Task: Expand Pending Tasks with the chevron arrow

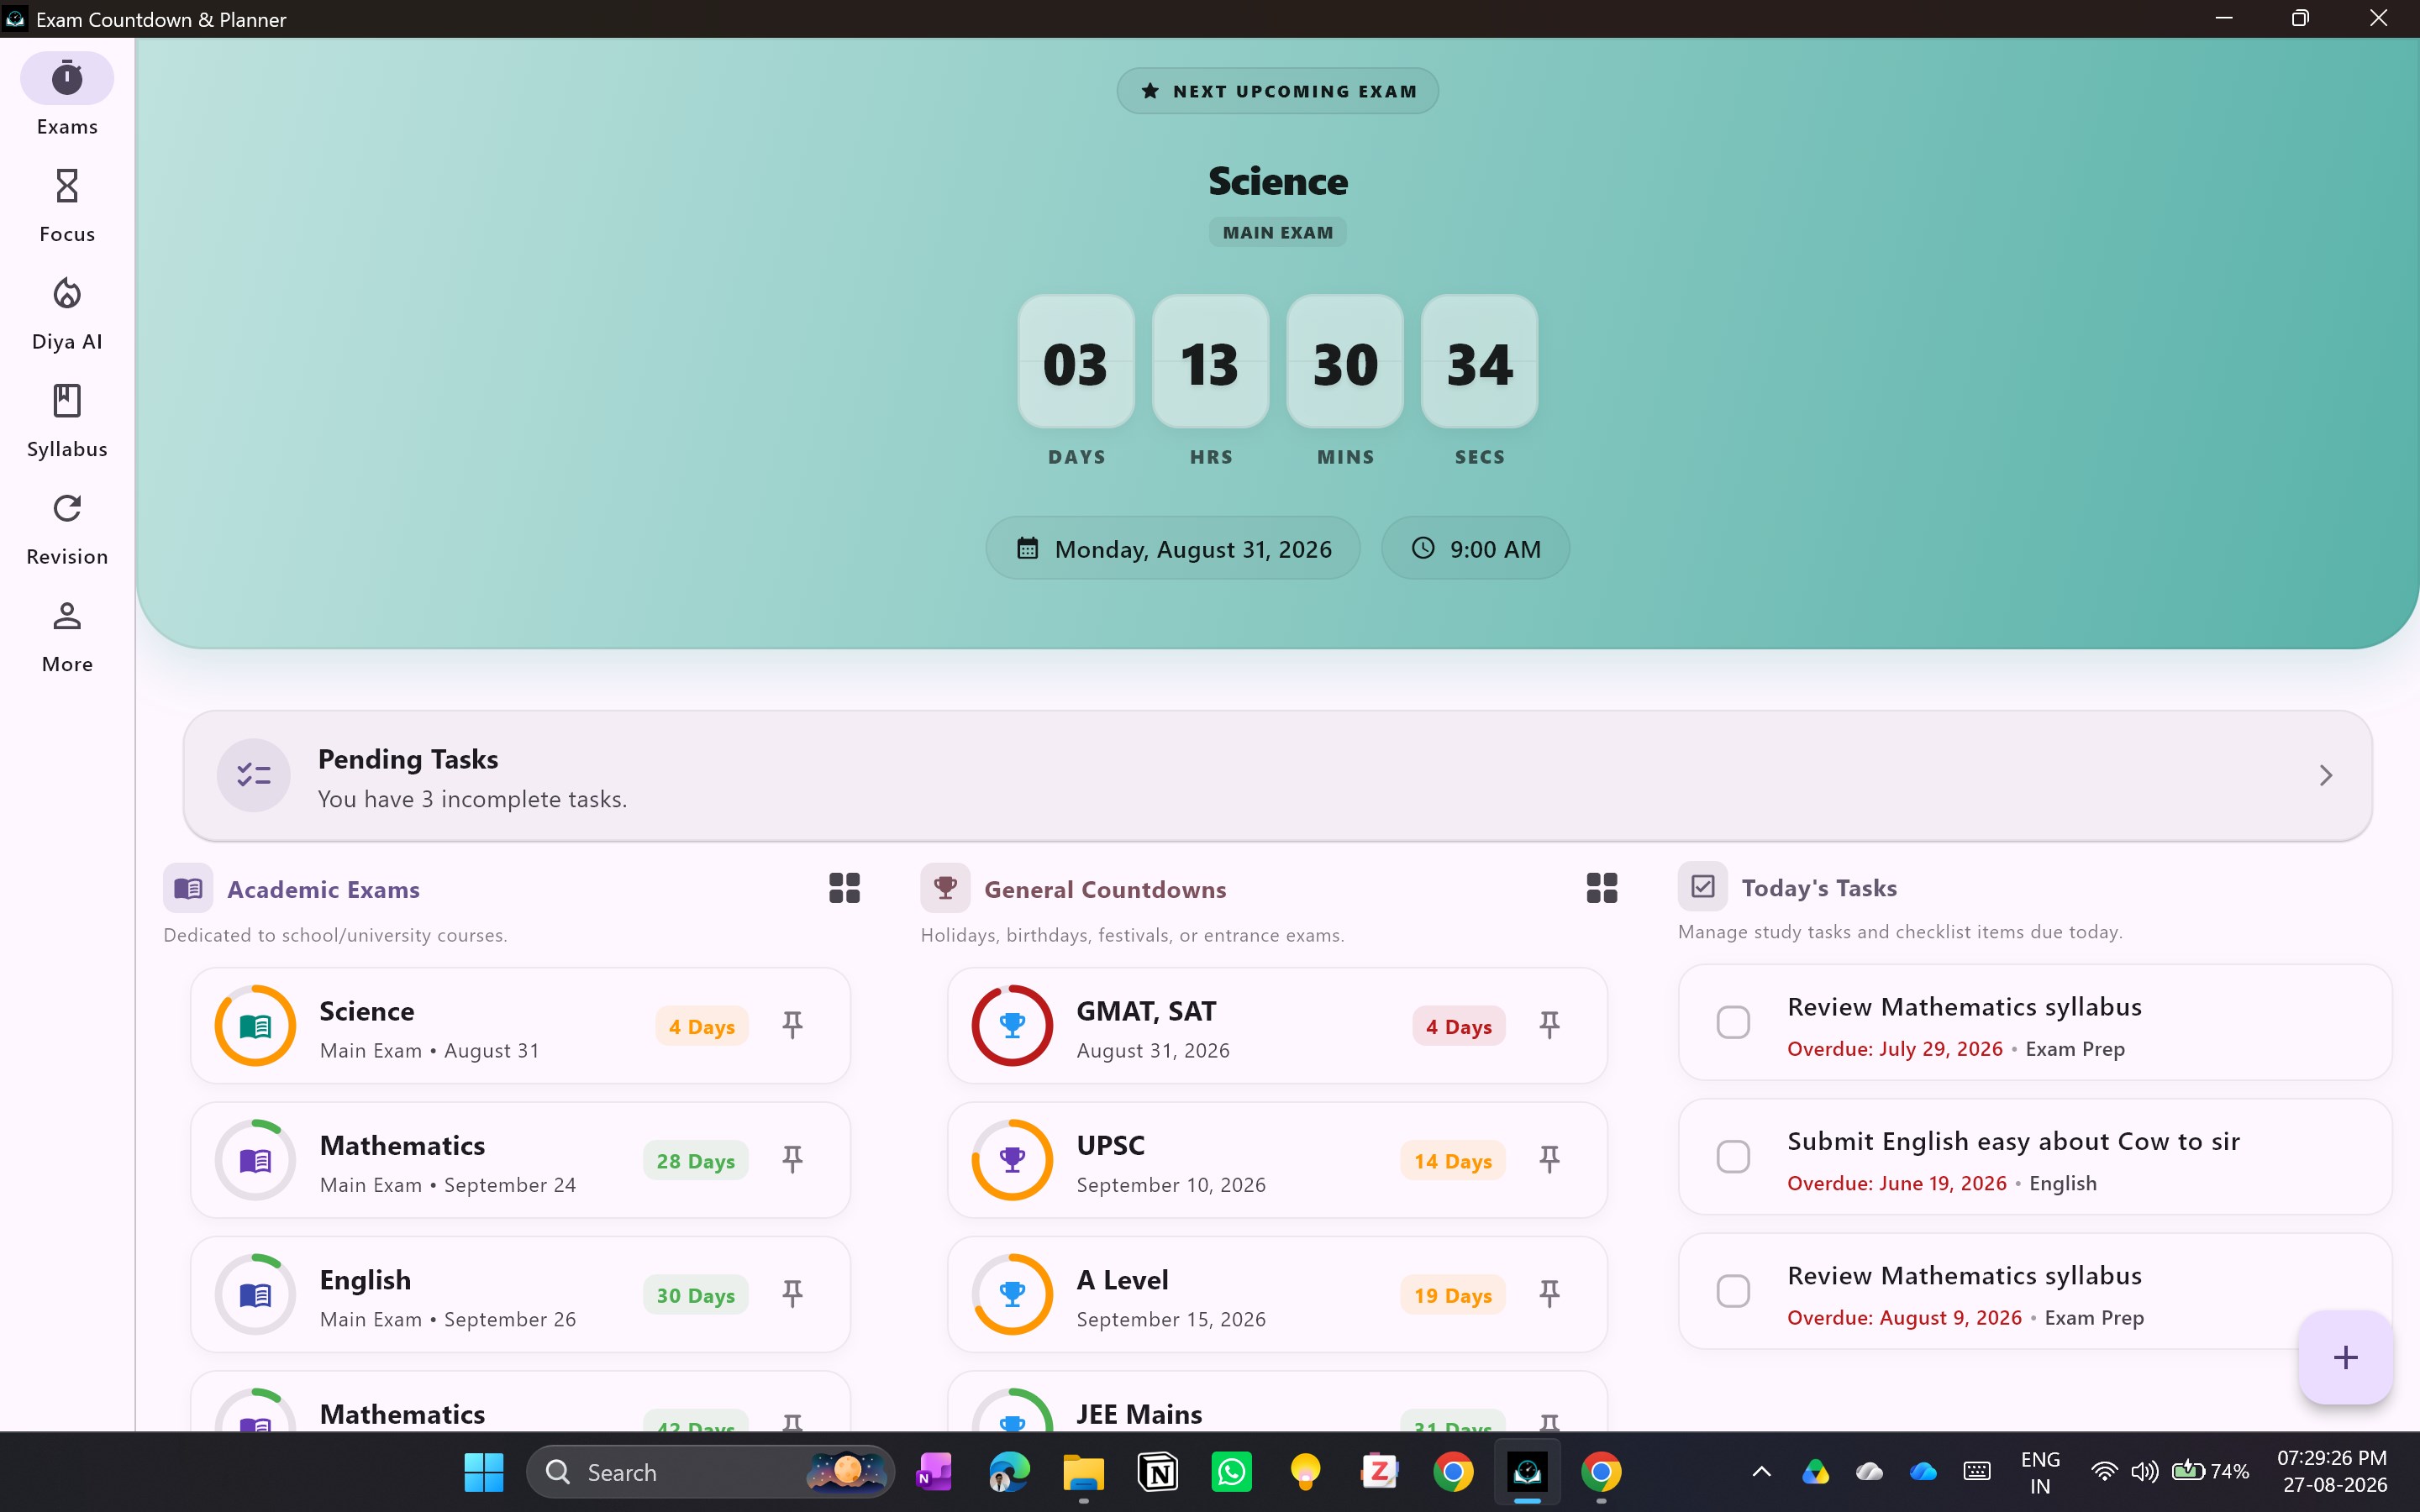Action: pyautogui.click(x=2325, y=775)
